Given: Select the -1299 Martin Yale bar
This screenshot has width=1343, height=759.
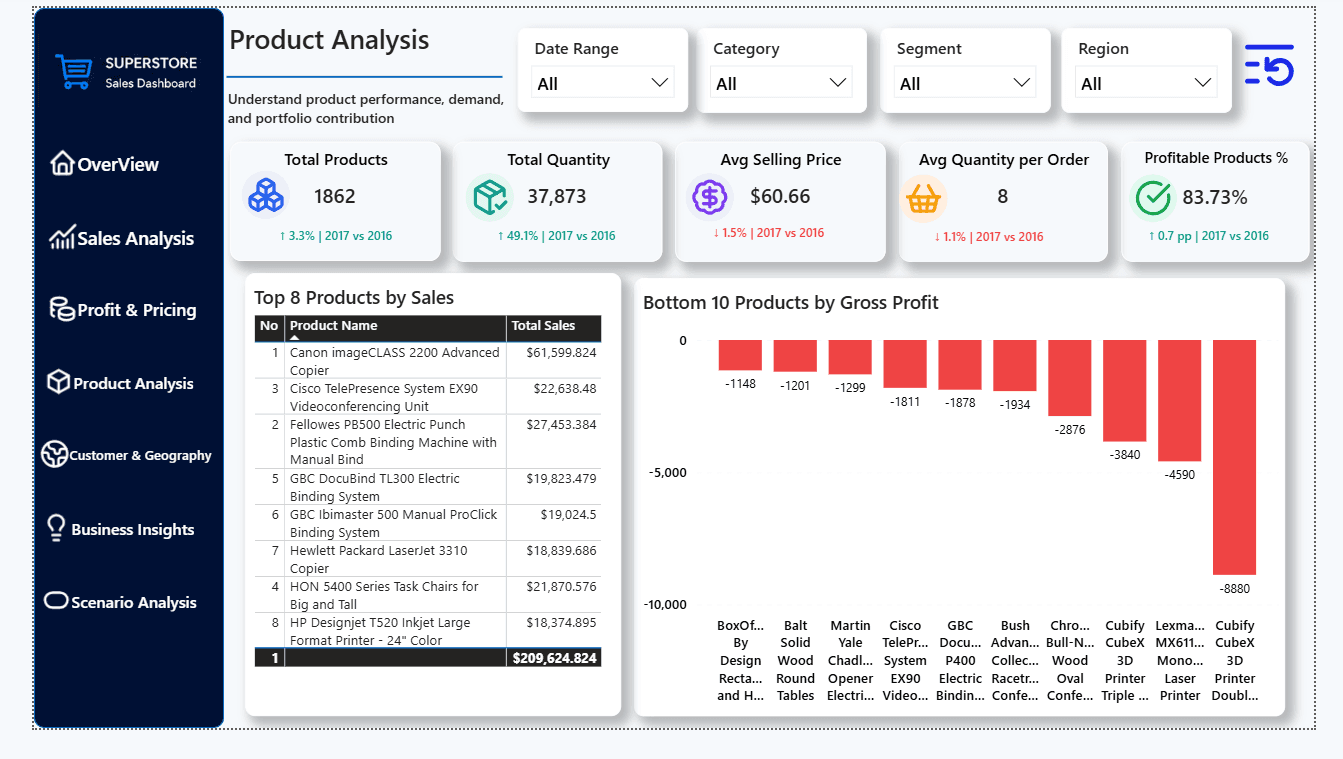Looking at the screenshot, I should (x=849, y=357).
